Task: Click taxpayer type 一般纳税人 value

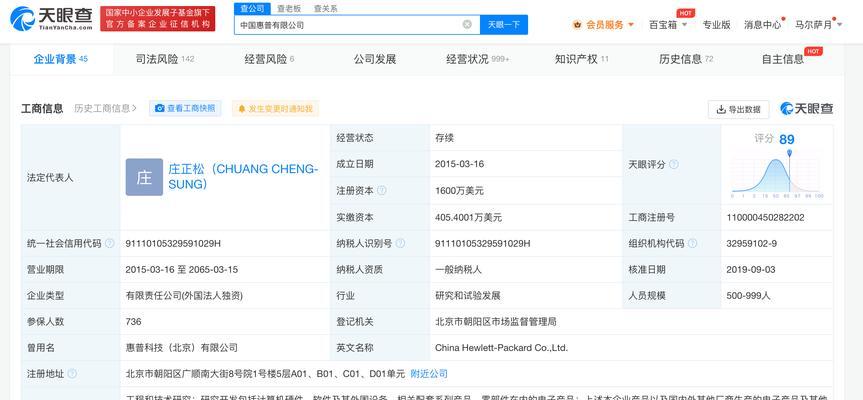Action: pos(458,270)
